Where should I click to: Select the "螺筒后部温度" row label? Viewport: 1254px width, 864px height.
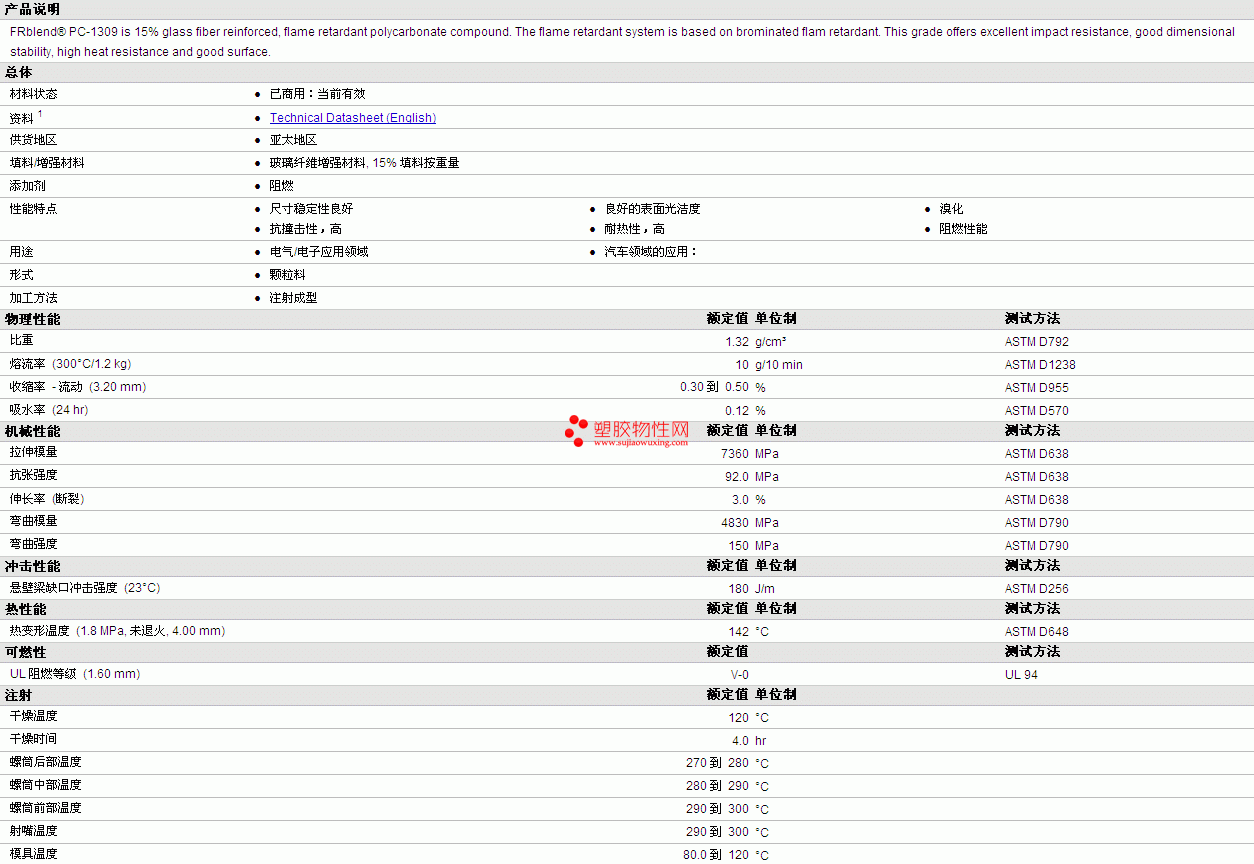[x=46, y=762]
